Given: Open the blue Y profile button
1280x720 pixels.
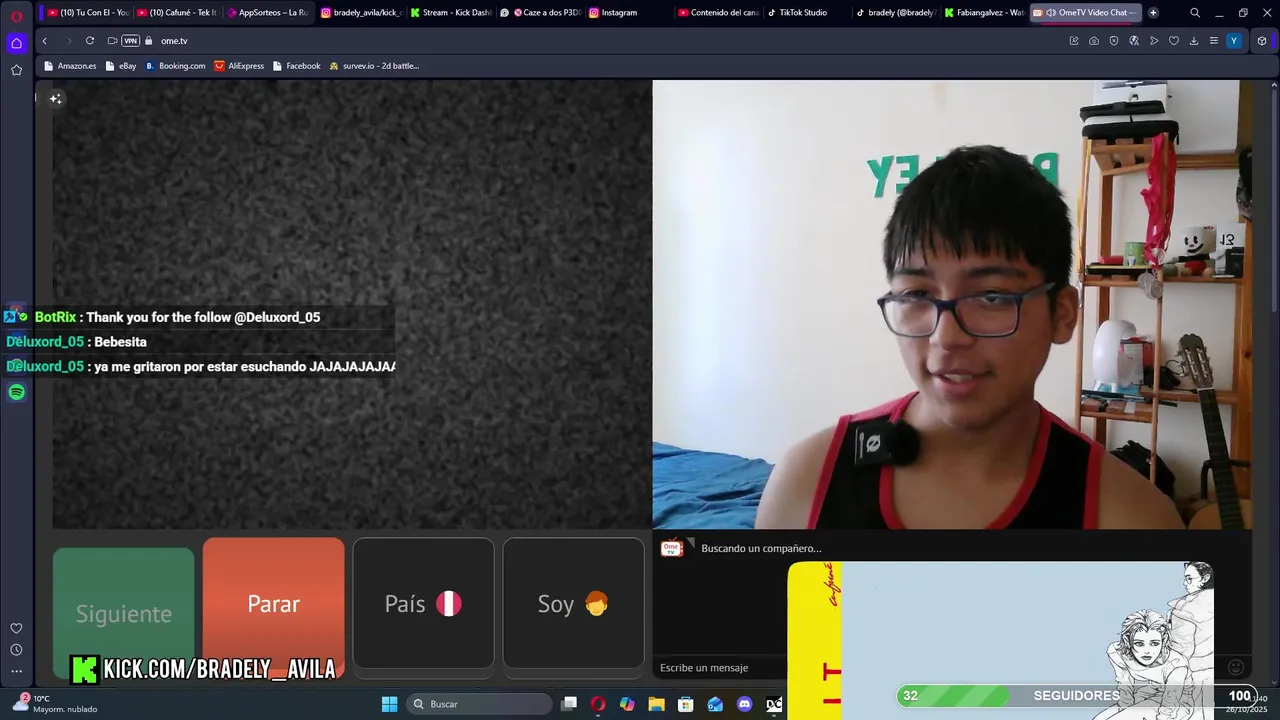Looking at the screenshot, I should (1234, 41).
